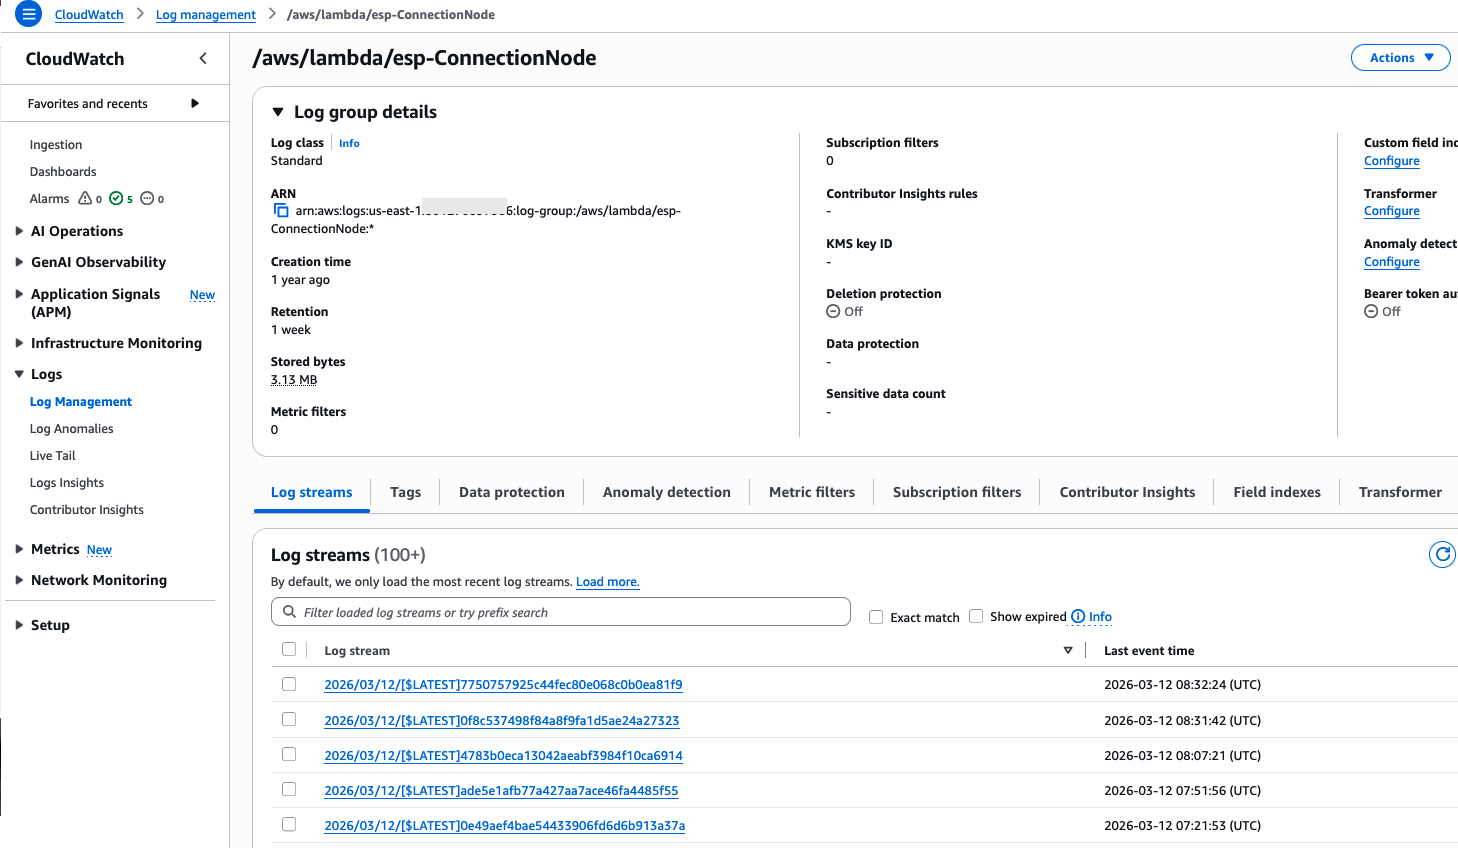Open Ingestion in sidebar
The width and height of the screenshot is (1458, 848).
coord(56,145)
